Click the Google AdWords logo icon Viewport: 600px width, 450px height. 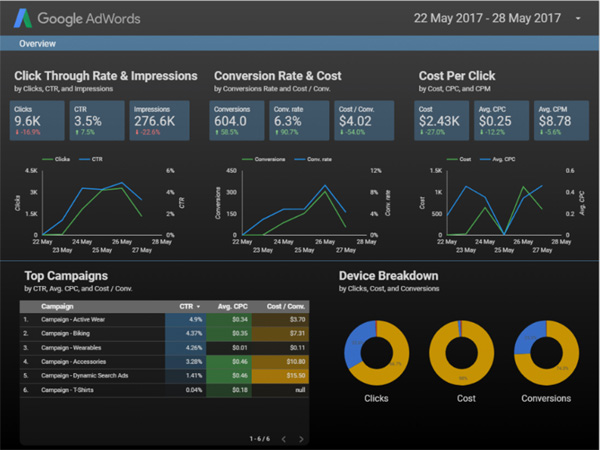[23, 18]
